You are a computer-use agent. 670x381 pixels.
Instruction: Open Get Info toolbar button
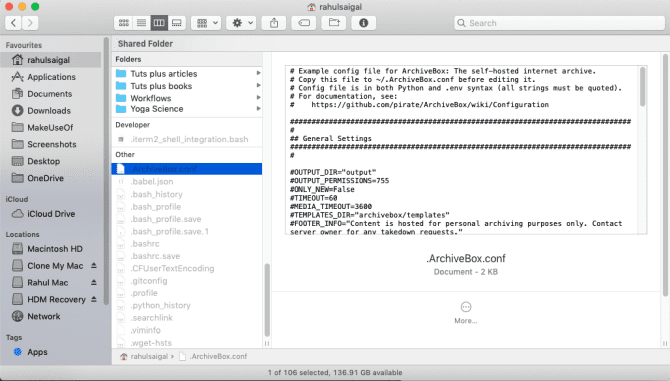click(364, 23)
